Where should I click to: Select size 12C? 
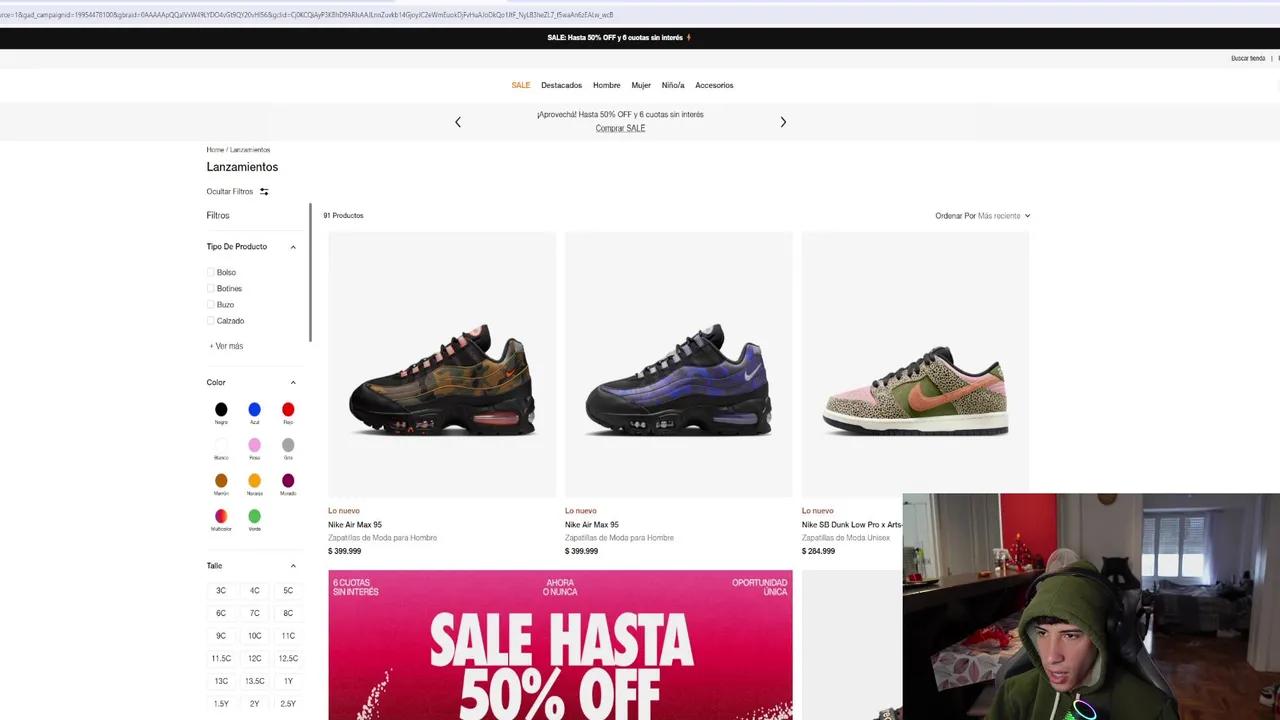[x=254, y=659]
